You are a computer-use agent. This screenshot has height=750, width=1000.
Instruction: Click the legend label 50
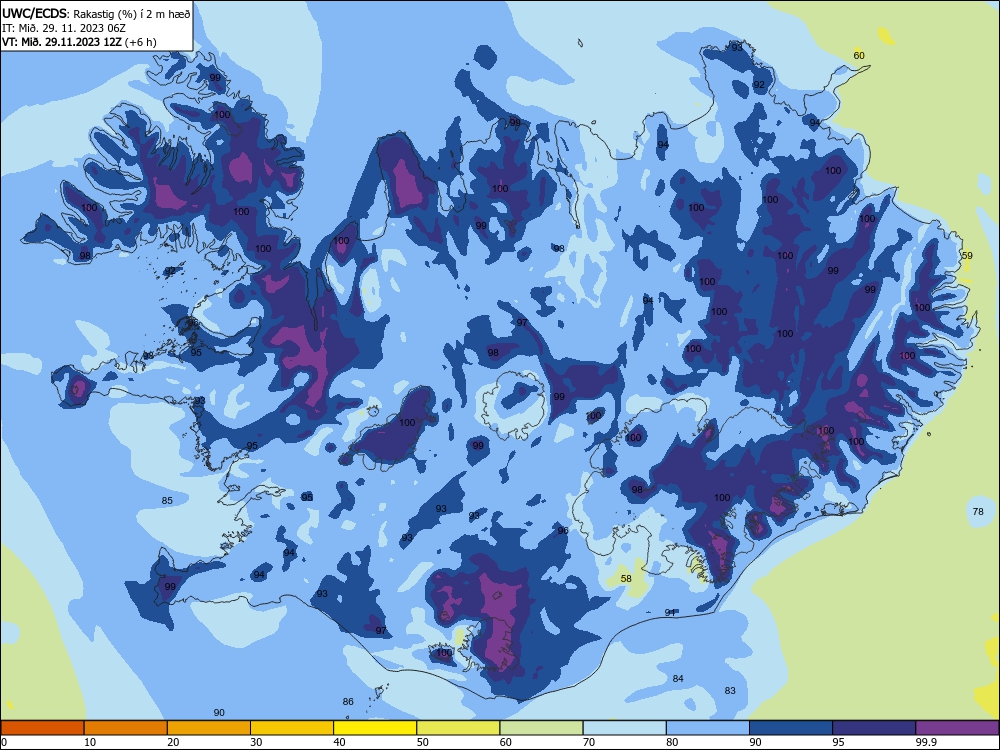(x=422, y=742)
